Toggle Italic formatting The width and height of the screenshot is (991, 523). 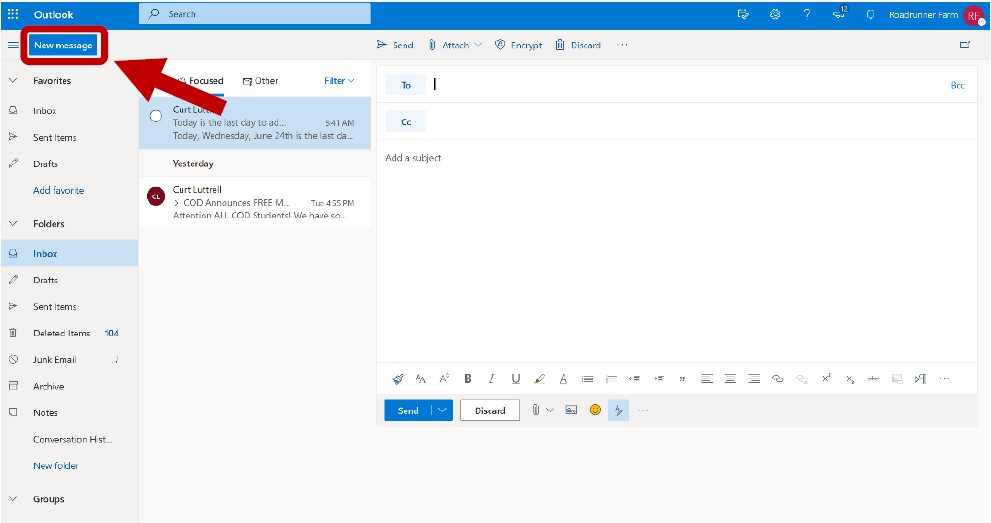point(492,379)
